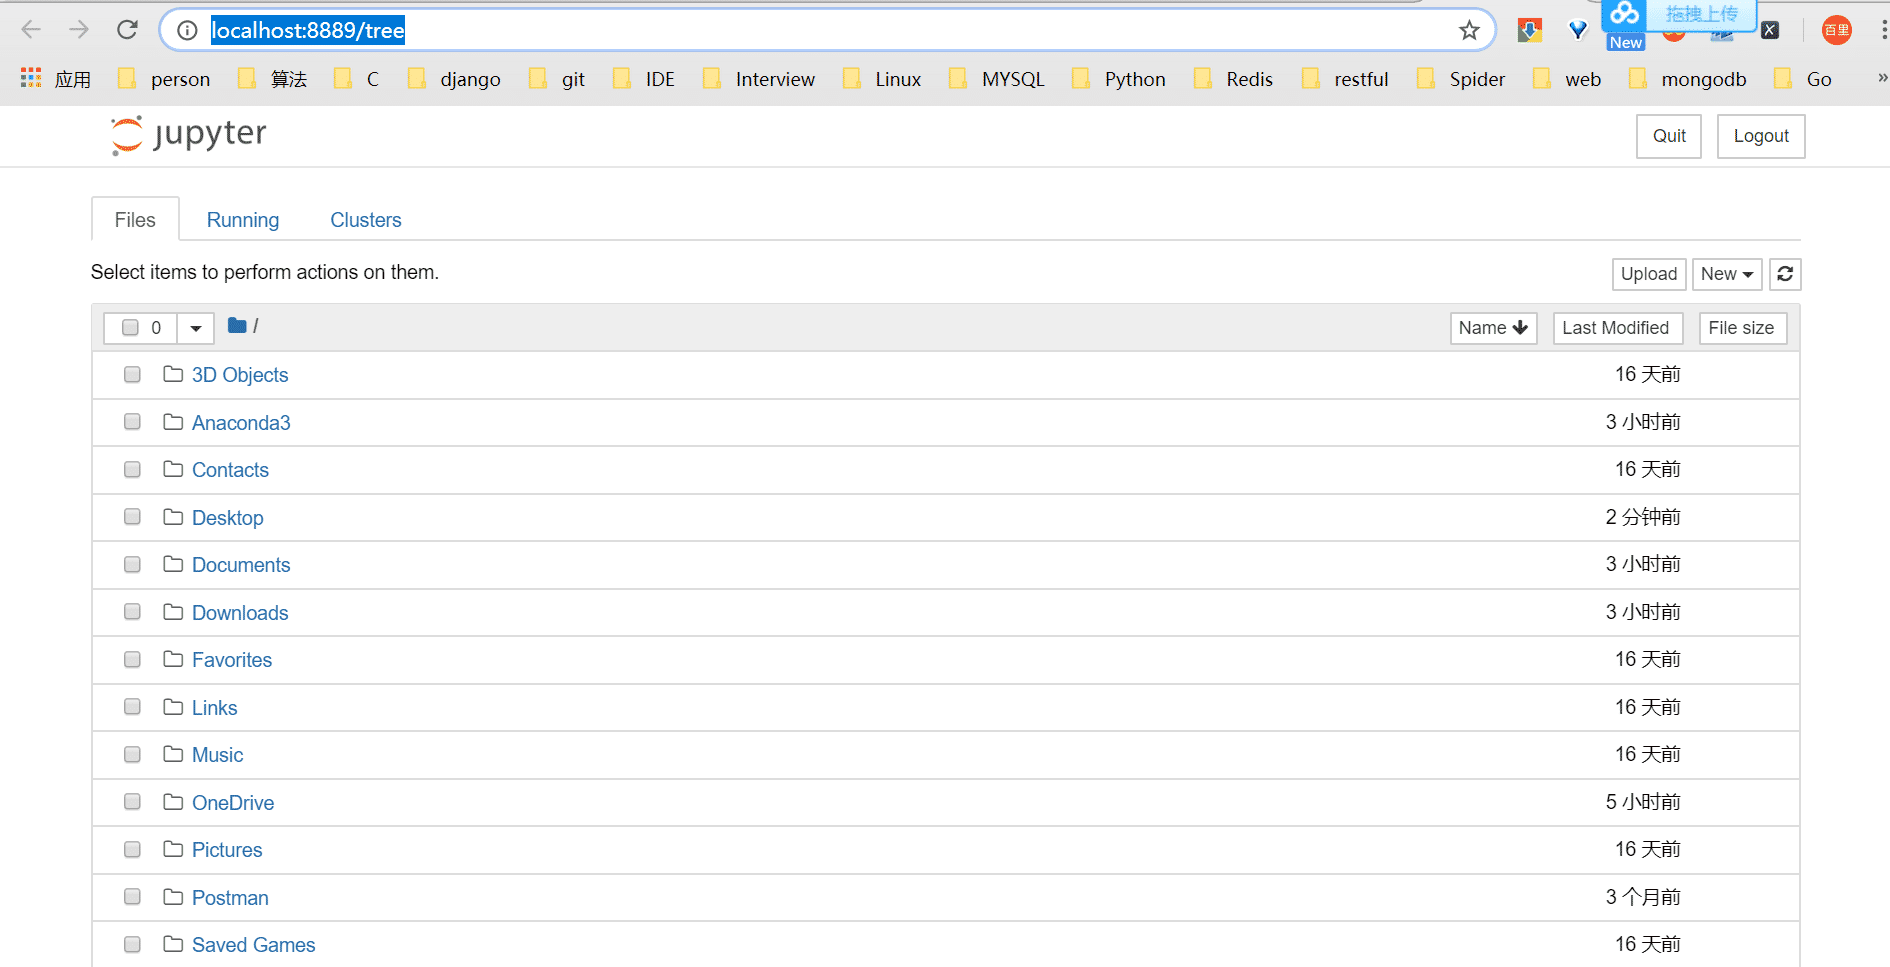Screen dimensions: 1890x967
Task: Click the folder icon beside Postman
Action: click(173, 897)
